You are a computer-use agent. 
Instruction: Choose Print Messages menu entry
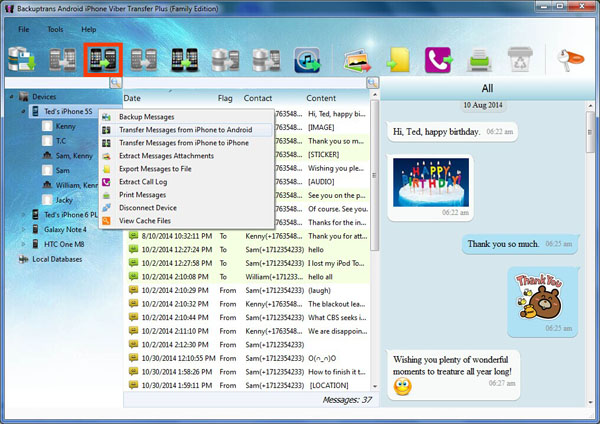click(186, 195)
